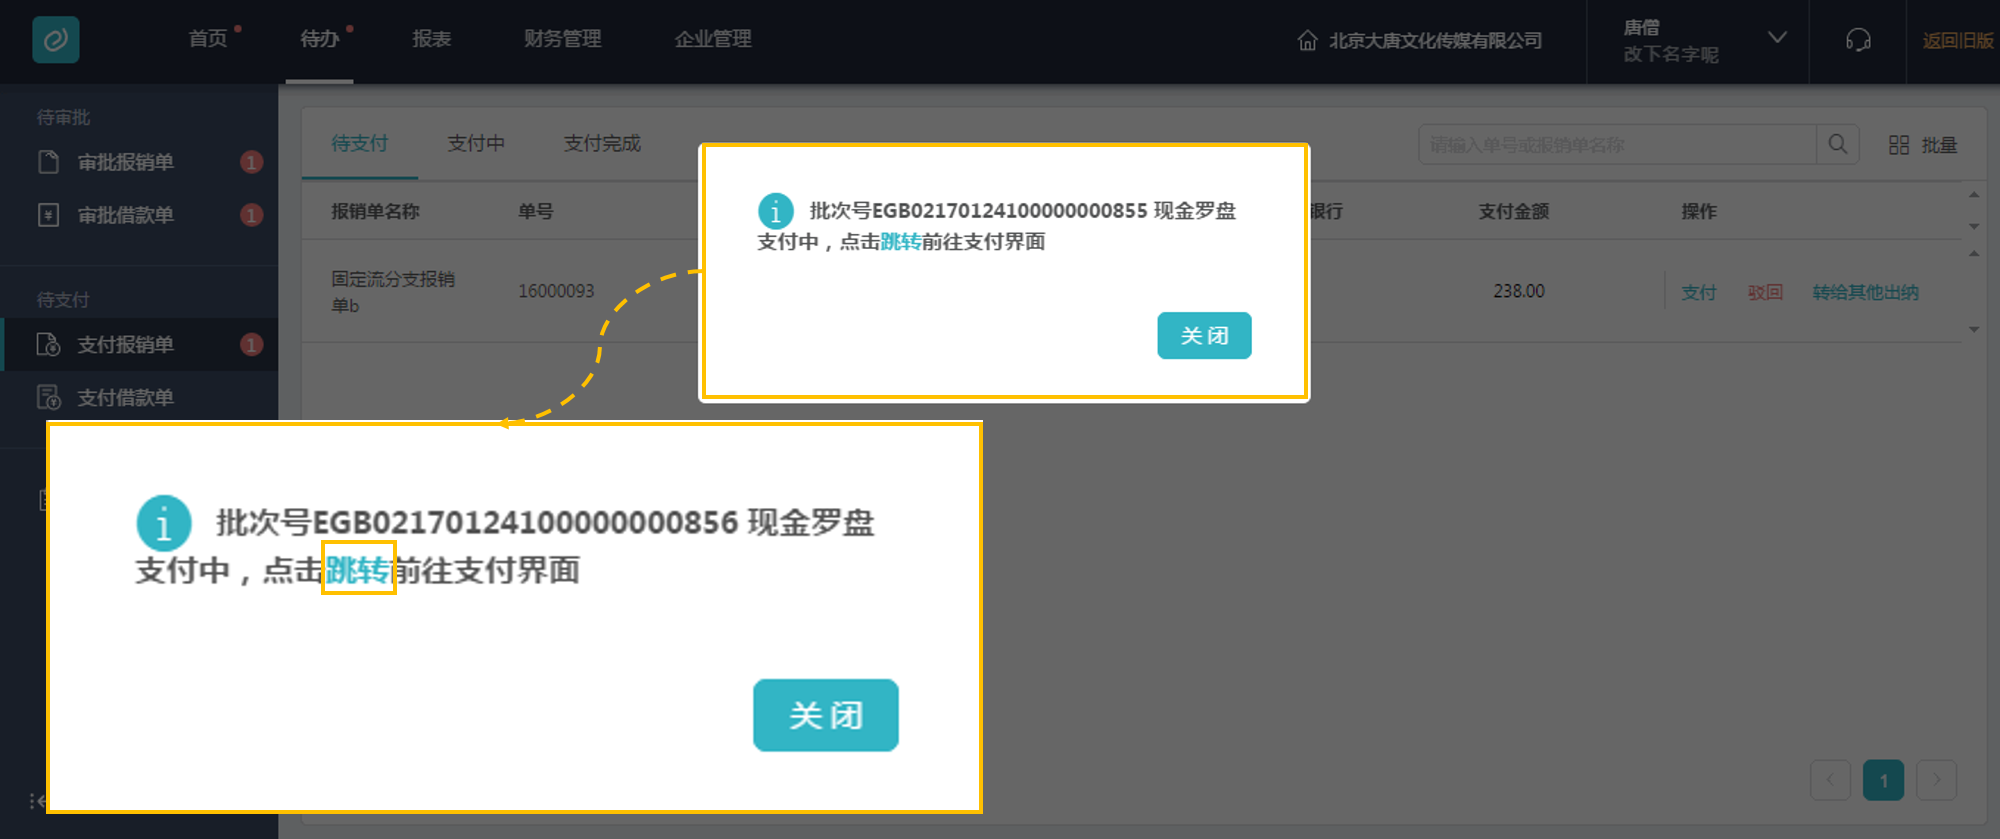Focus the 单号或报销单名称 search field
This screenshot has height=839, width=2000.
[1617, 145]
